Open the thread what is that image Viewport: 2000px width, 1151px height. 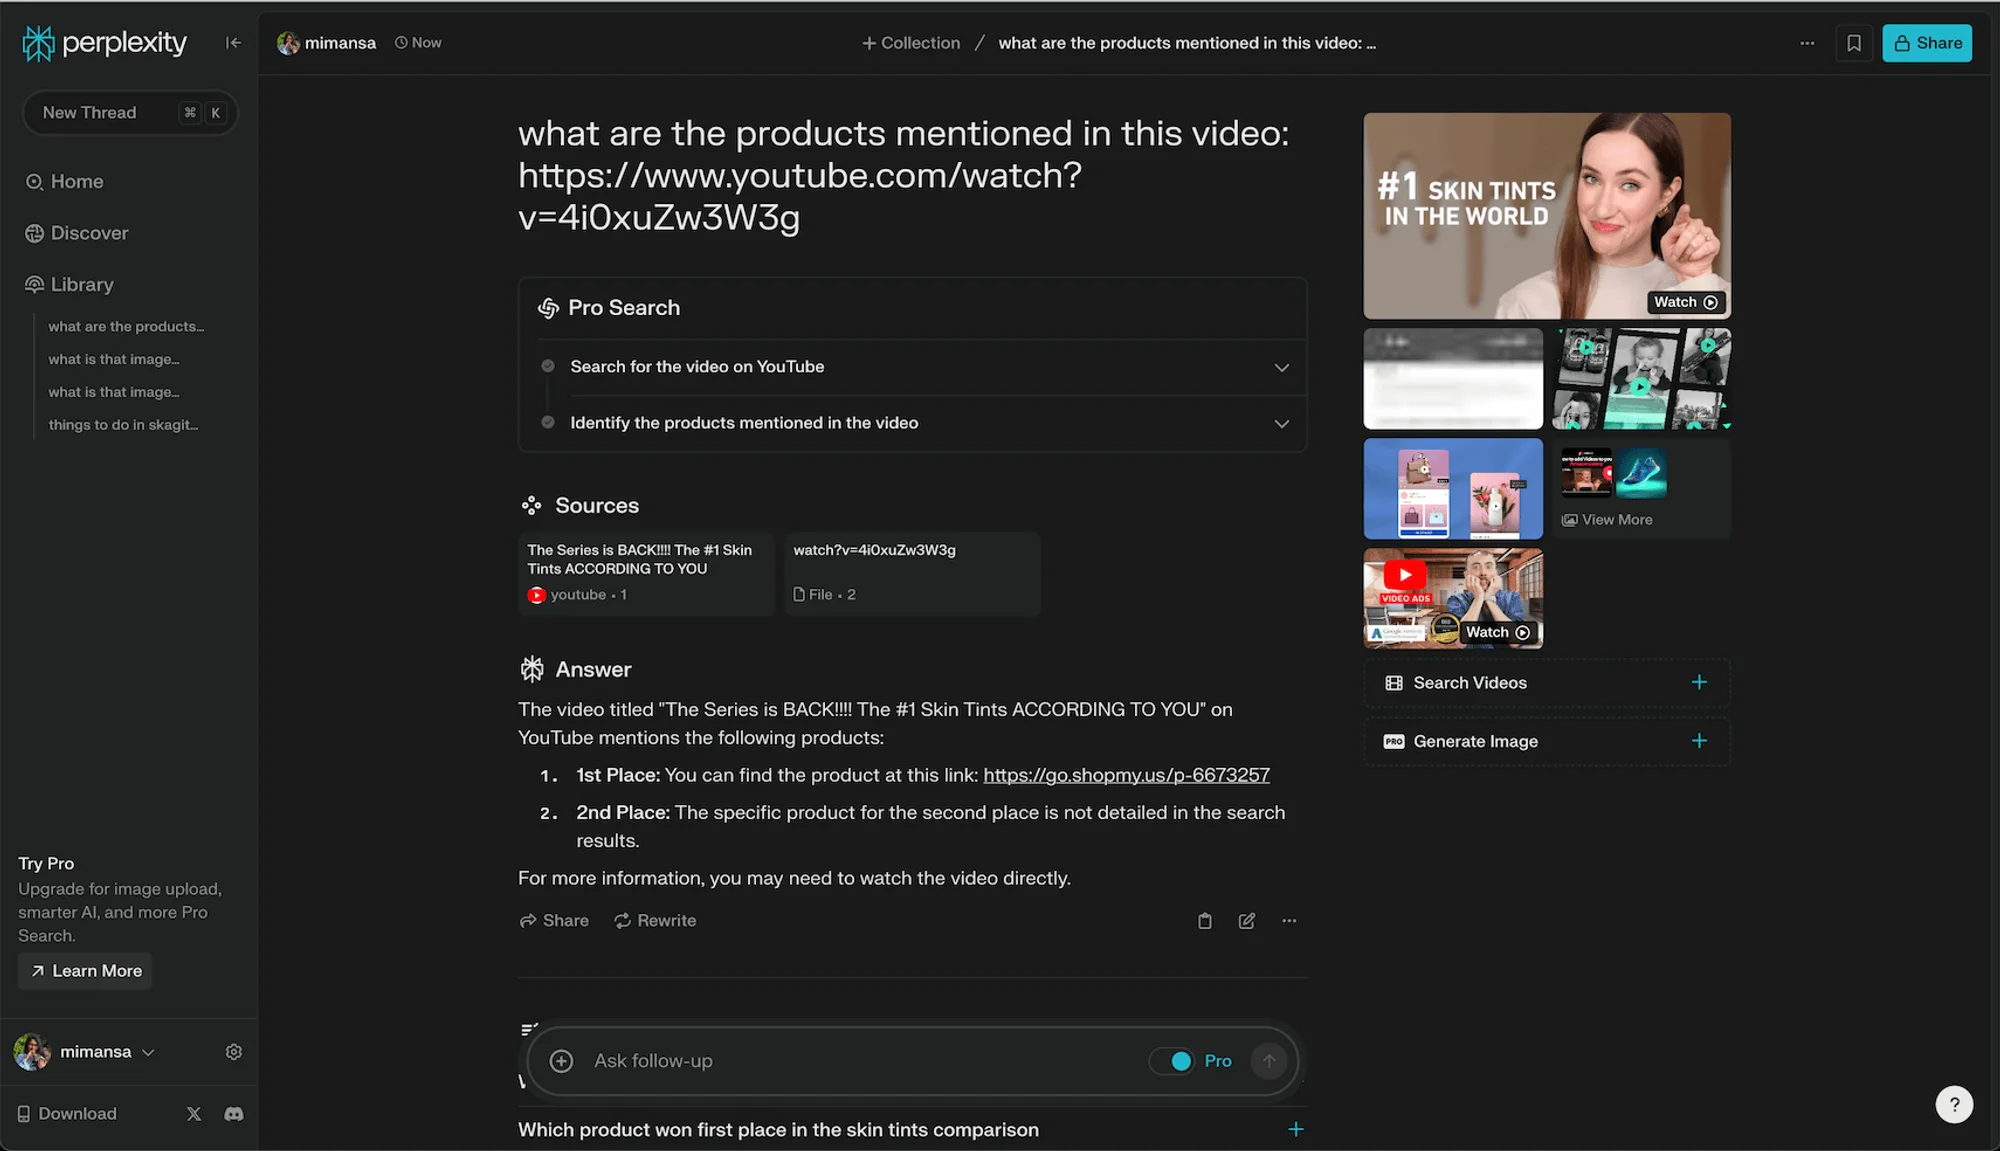pyautogui.click(x=113, y=358)
